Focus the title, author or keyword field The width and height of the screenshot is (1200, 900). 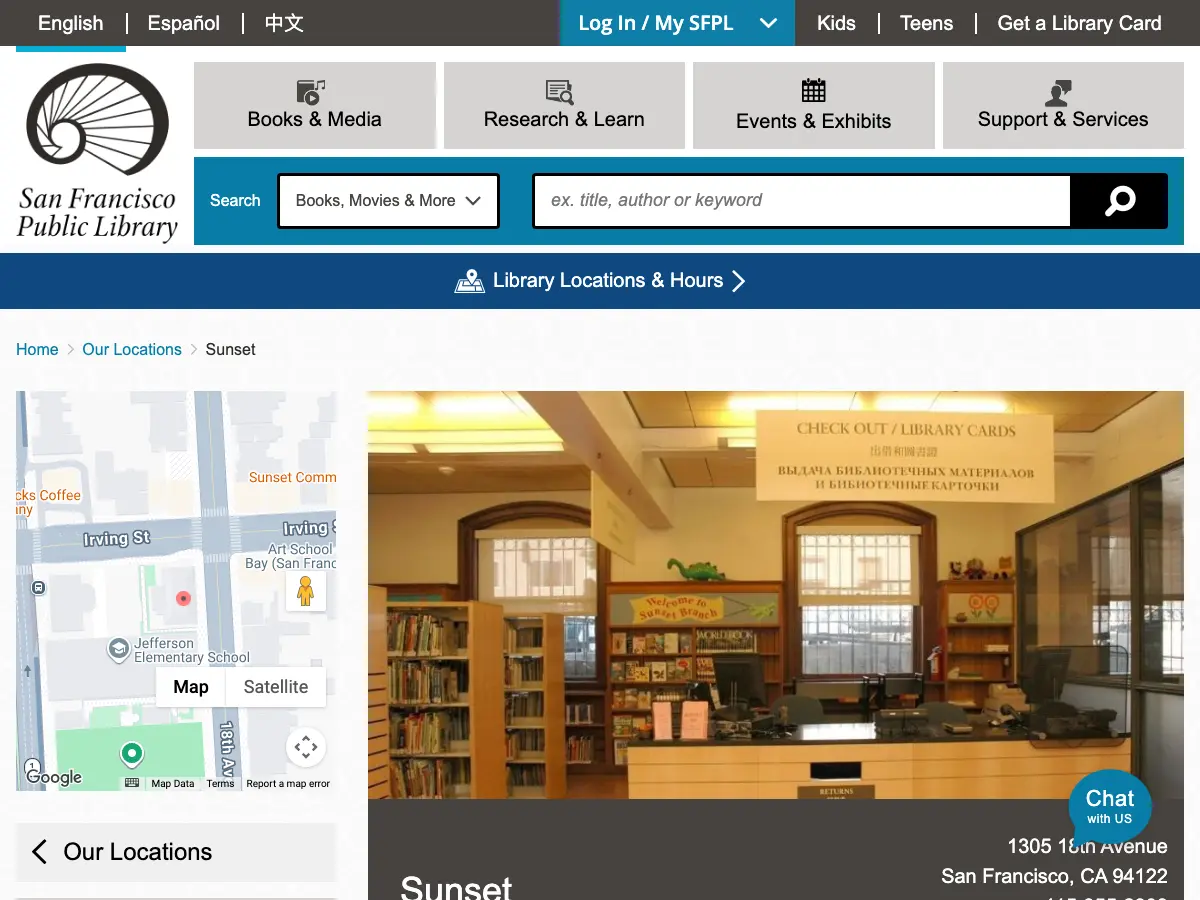tap(802, 201)
